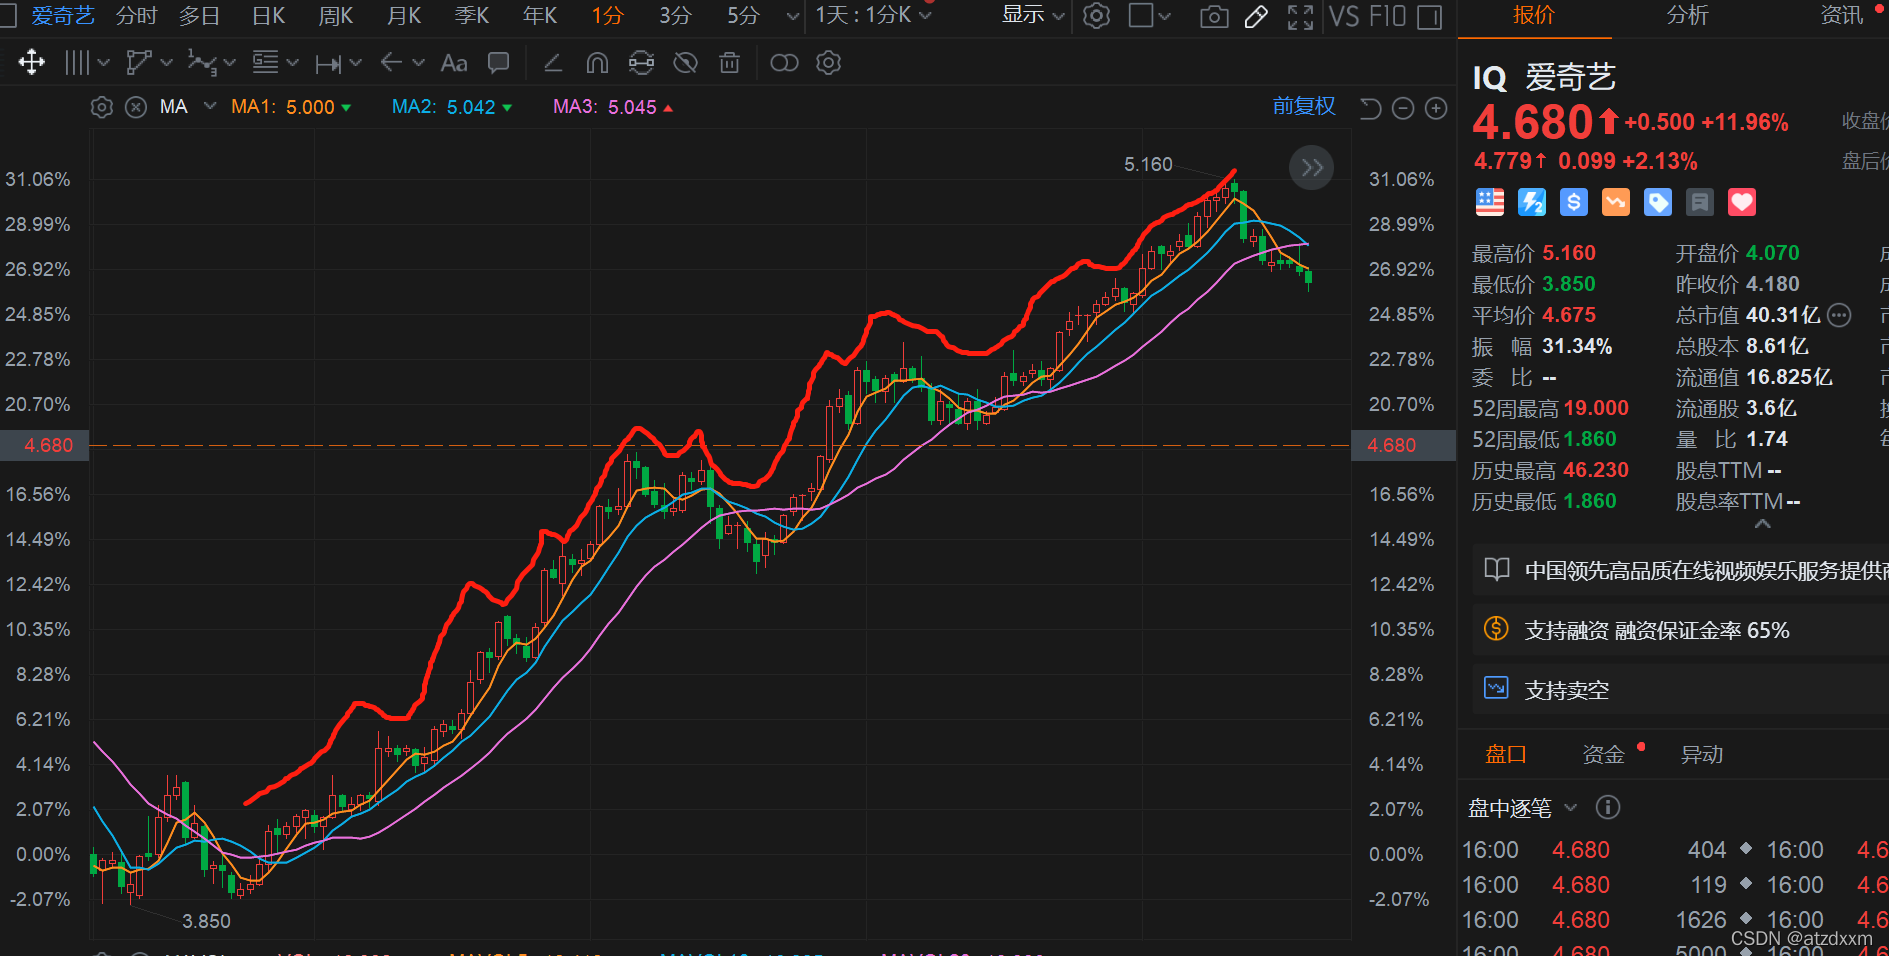The width and height of the screenshot is (1889, 956).
Task: Click the overlapping circles compare icon
Action: point(784,63)
